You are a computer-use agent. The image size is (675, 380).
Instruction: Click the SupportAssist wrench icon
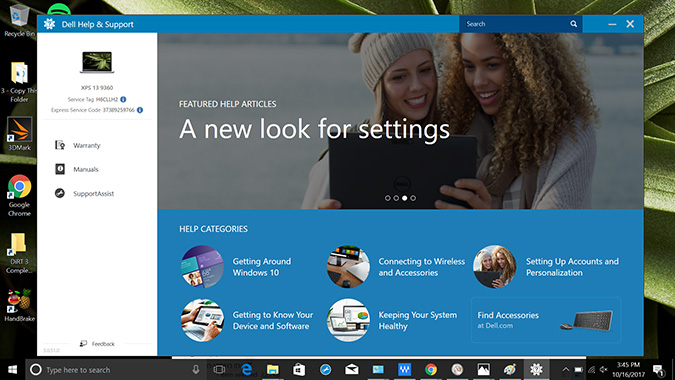[60, 193]
